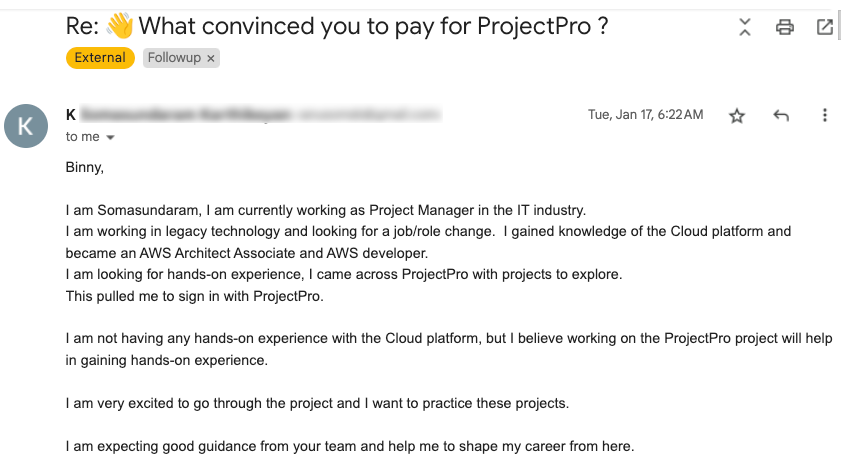Screen dimensions: 841x470
Task: Star this message from Jan 17
Action: [737, 116]
